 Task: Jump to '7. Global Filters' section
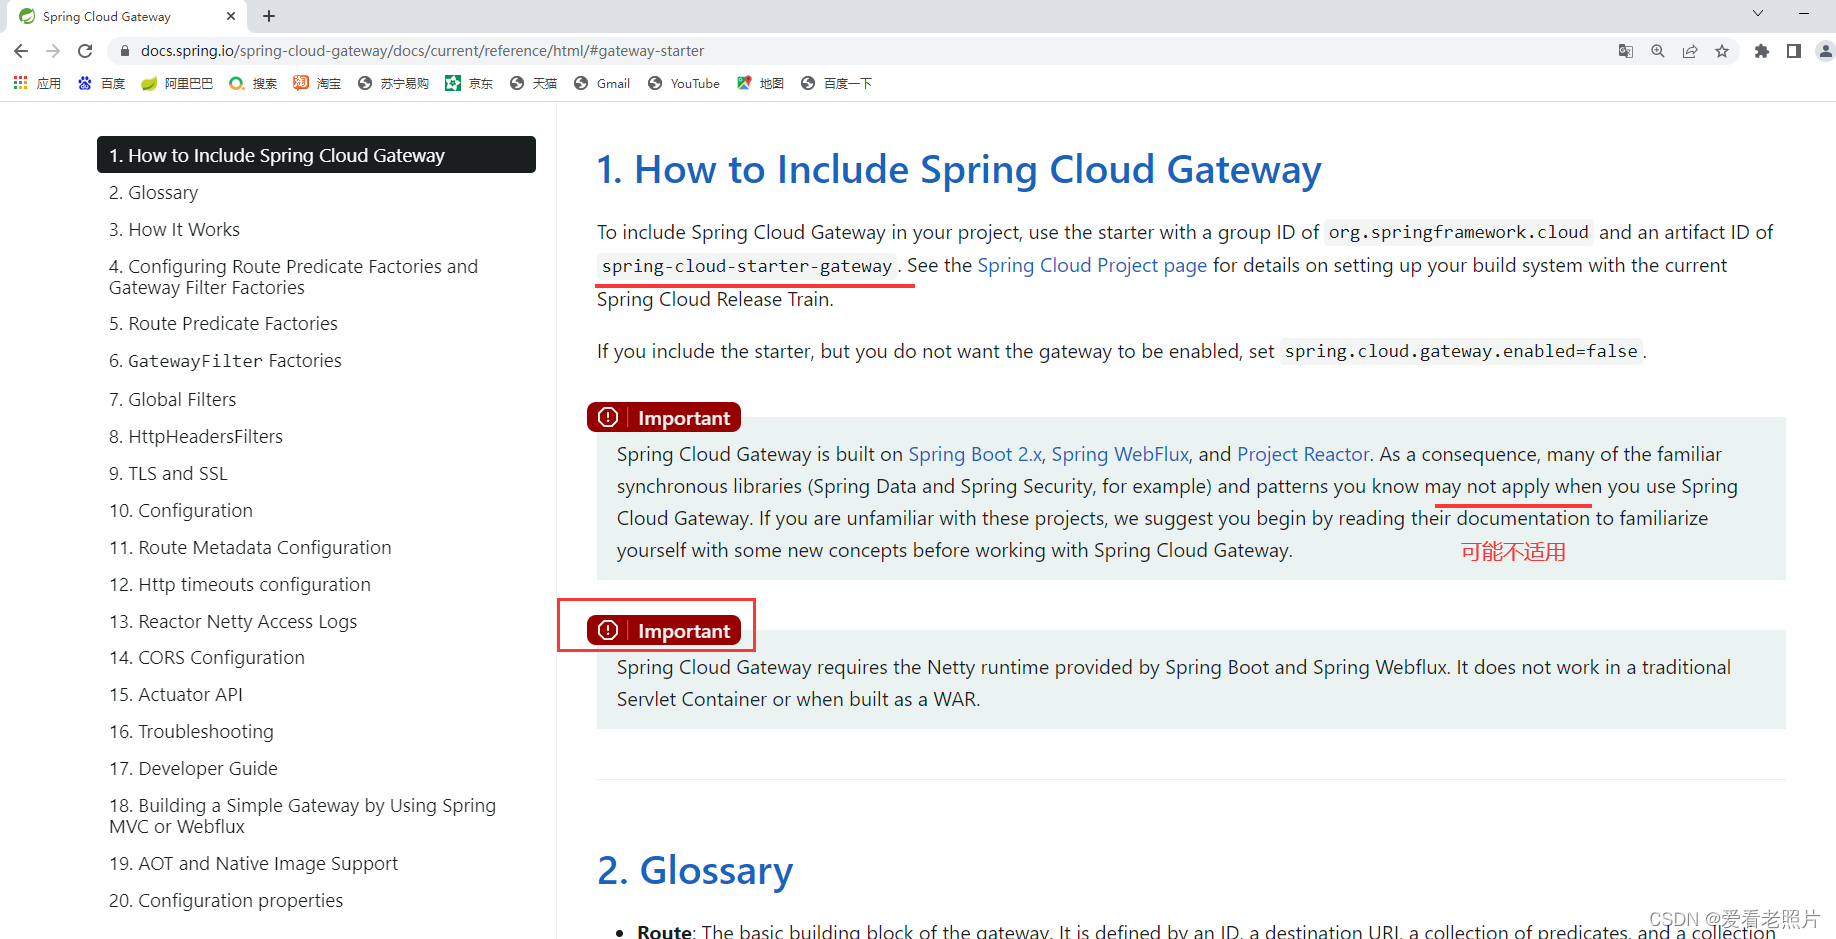pyautogui.click(x=172, y=399)
